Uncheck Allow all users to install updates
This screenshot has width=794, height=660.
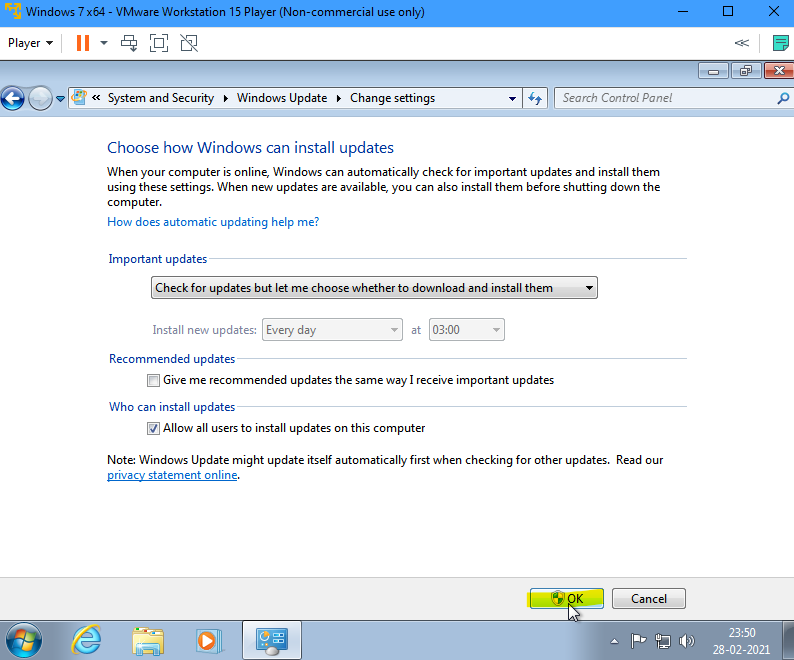click(153, 429)
